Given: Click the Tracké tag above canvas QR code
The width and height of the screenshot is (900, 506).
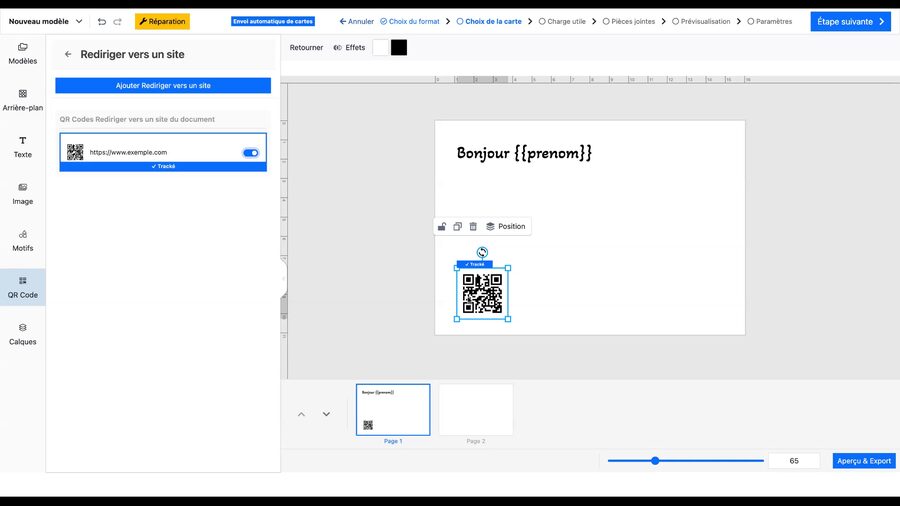Looking at the screenshot, I should pyautogui.click(x=475, y=264).
